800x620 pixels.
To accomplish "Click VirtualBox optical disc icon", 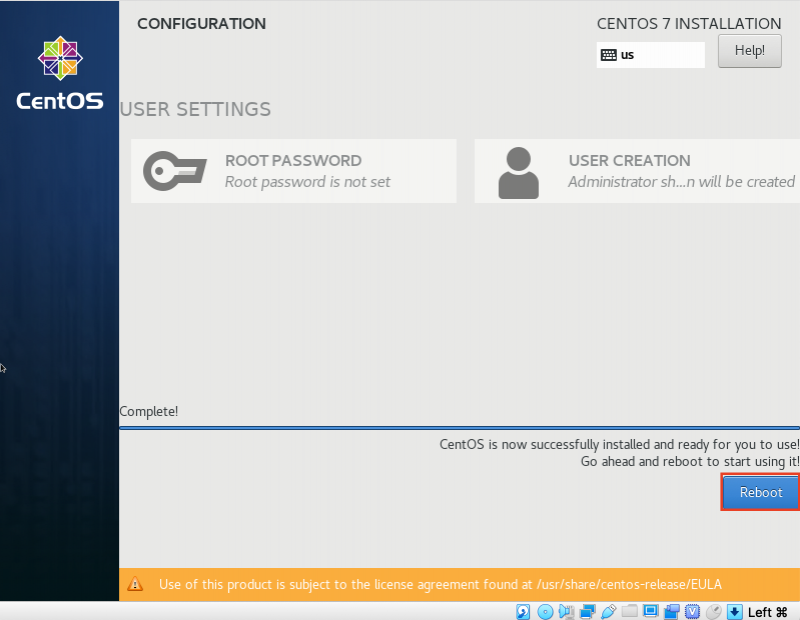I will pos(545,611).
